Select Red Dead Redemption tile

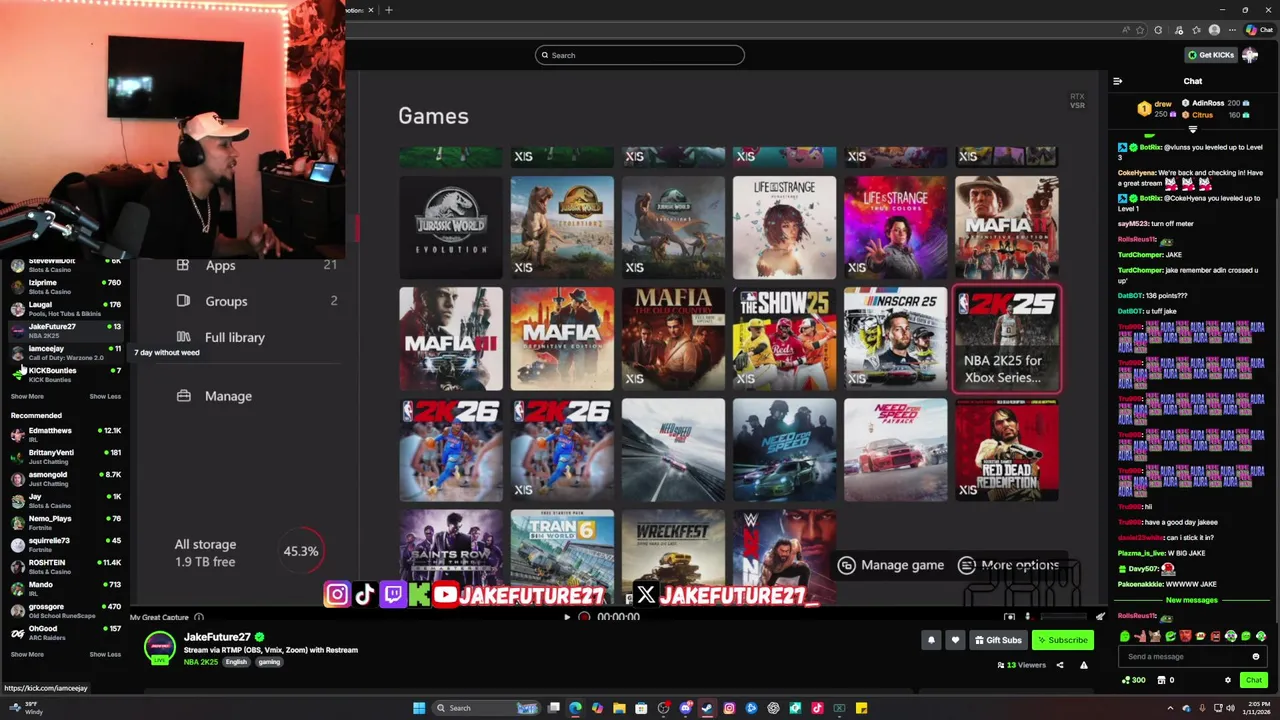[1006, 449]
